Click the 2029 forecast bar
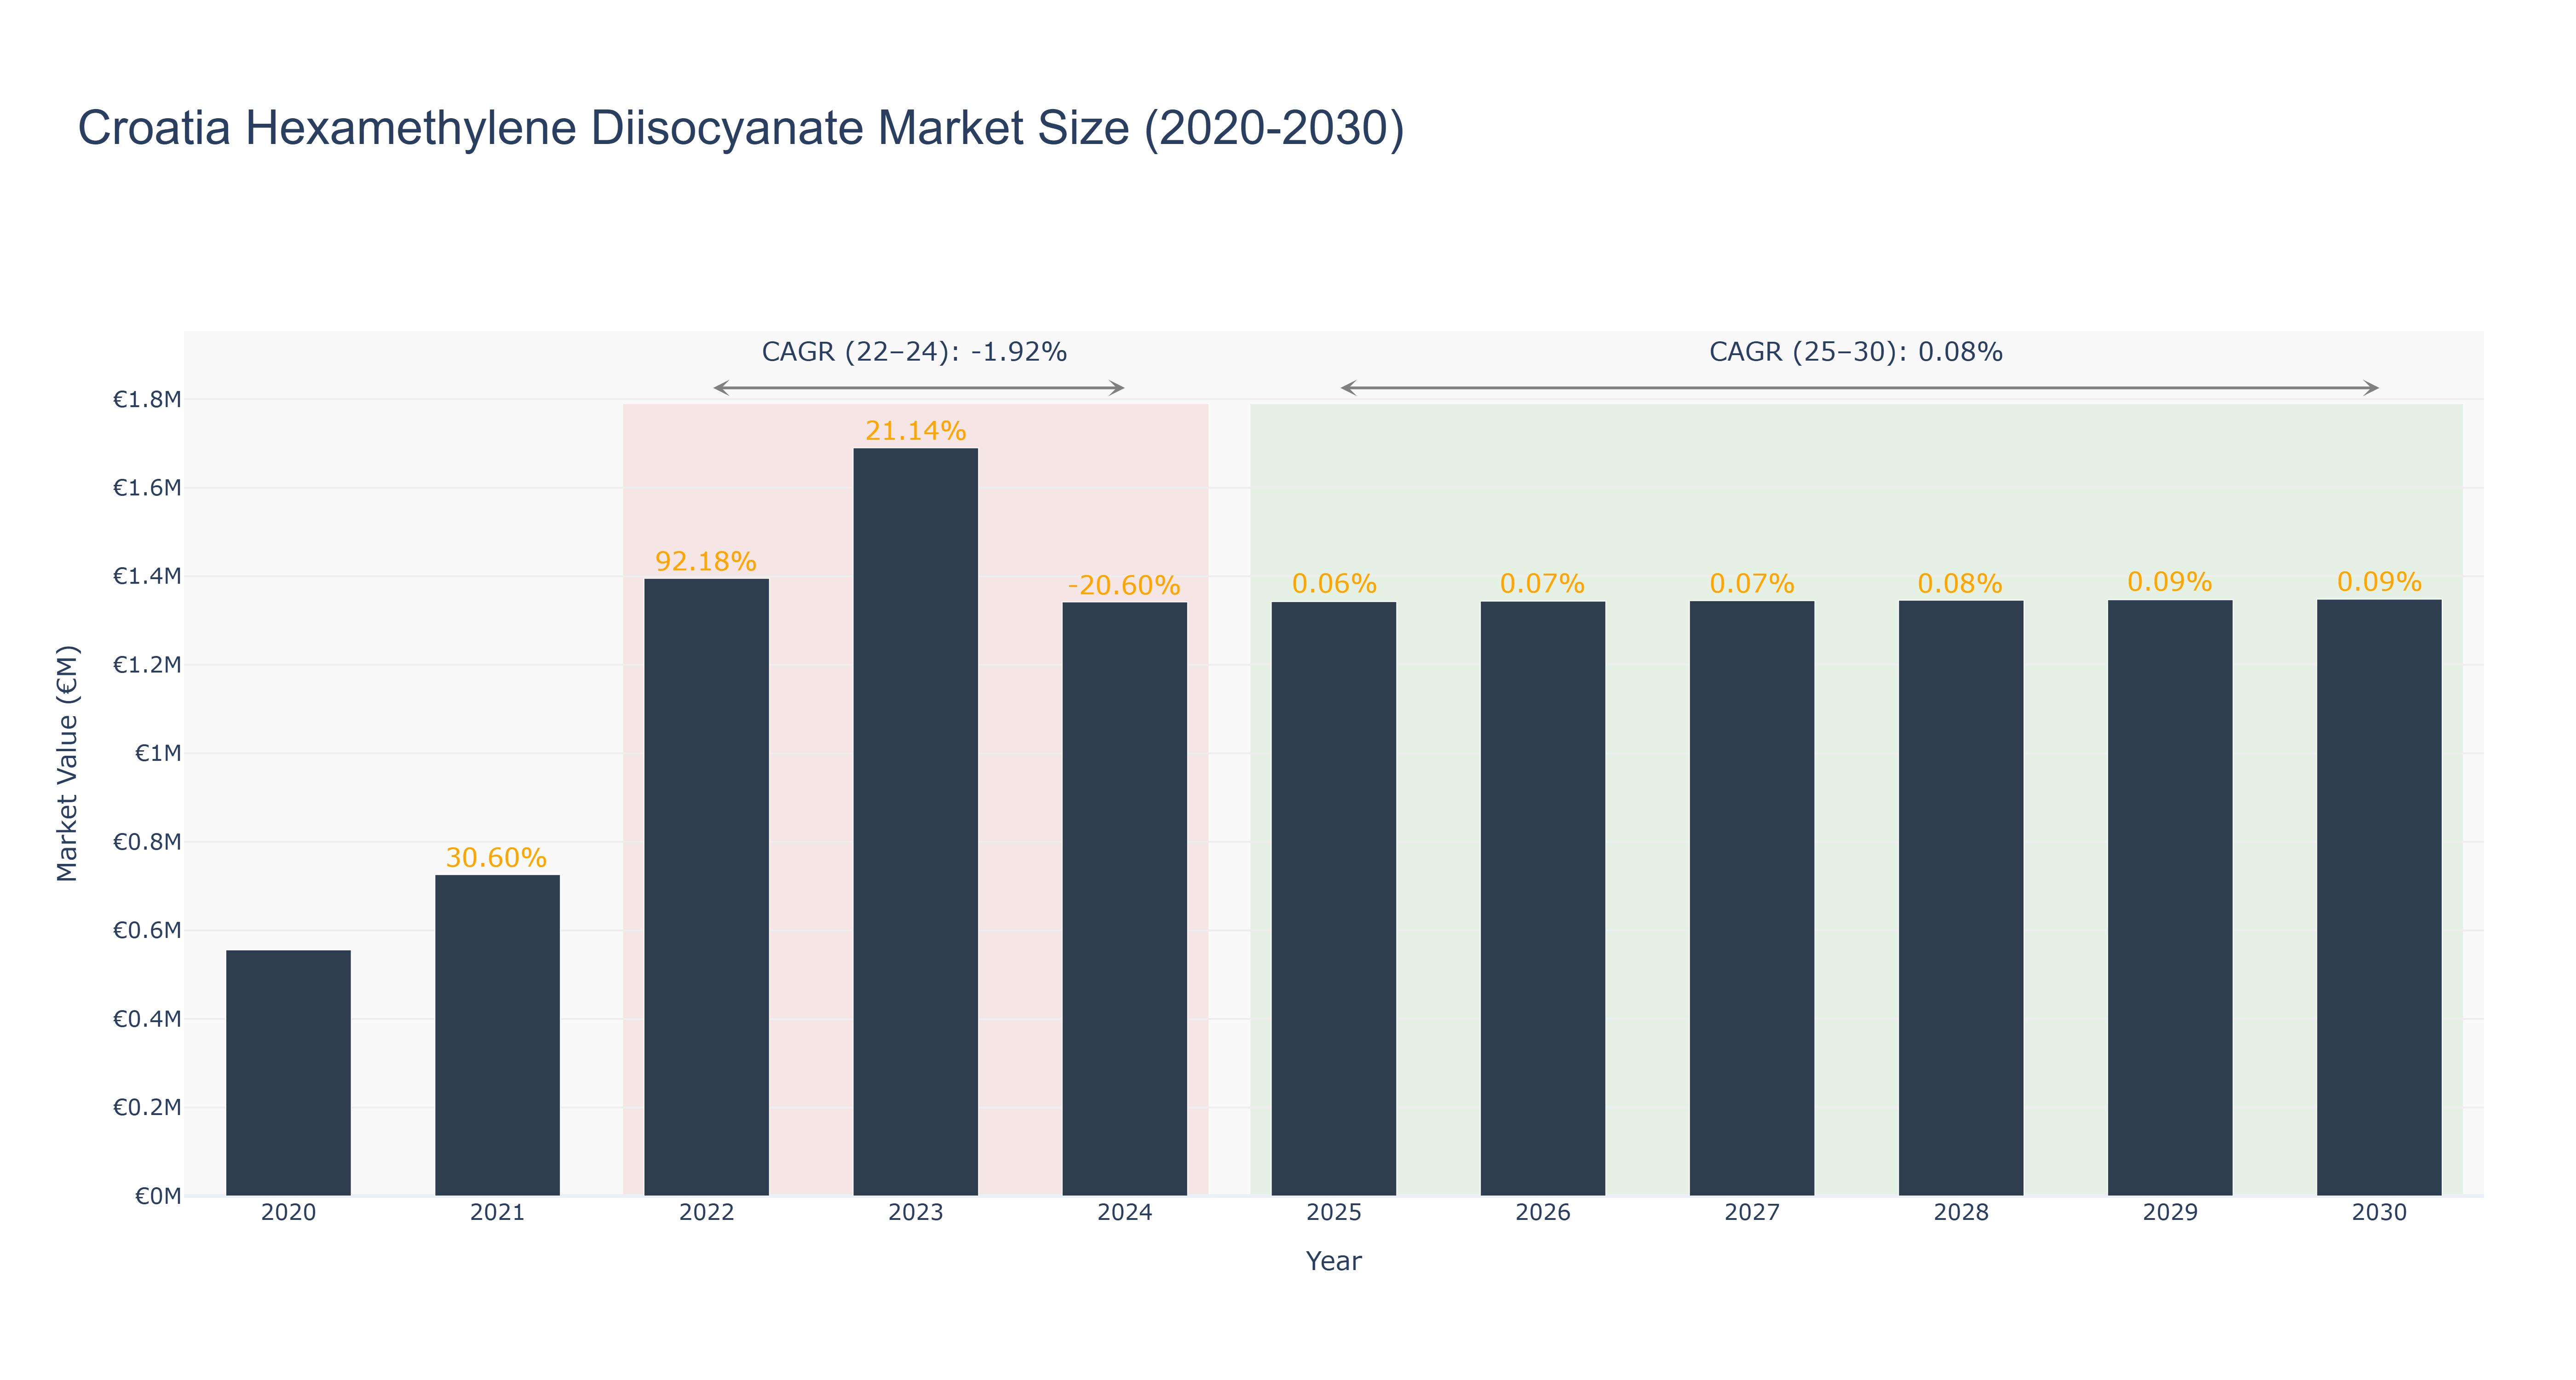 pyautogui.click(x=2169, y=898)
